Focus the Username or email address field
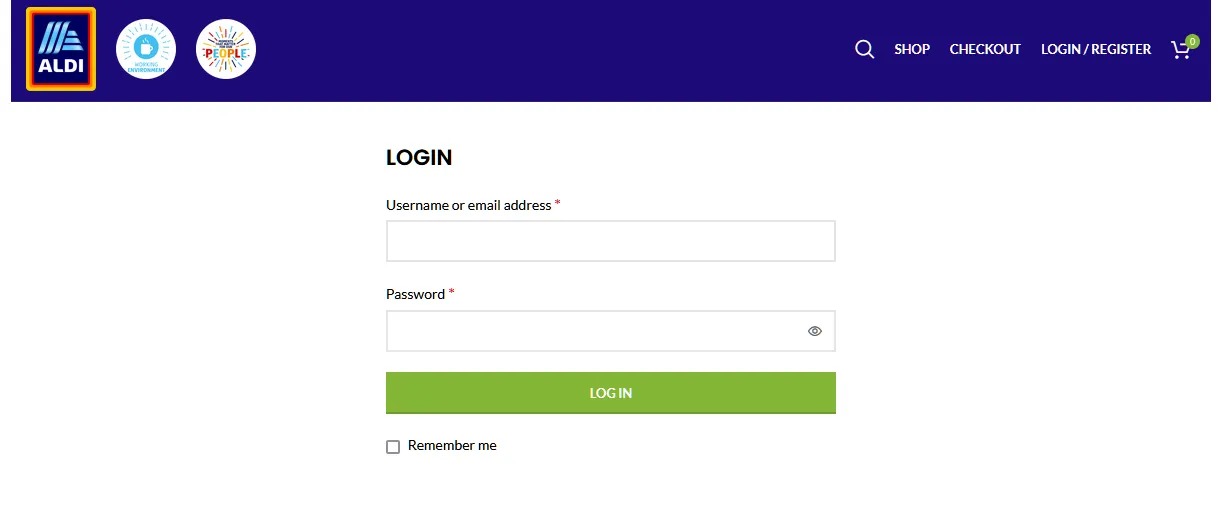Viewport: 1218px width, 529px height. (610, 241)
